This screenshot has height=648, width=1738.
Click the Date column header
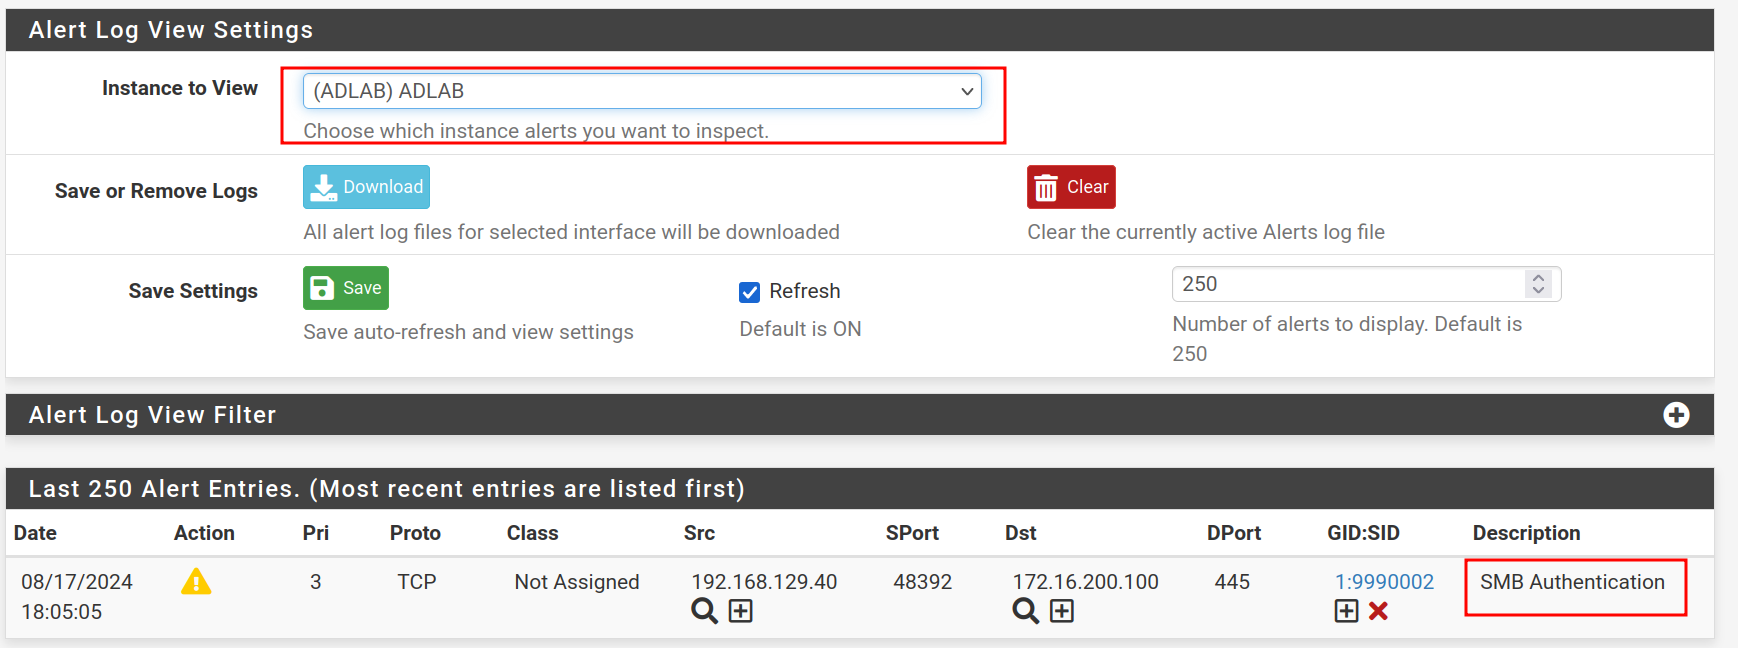click(x=35, y=533)
